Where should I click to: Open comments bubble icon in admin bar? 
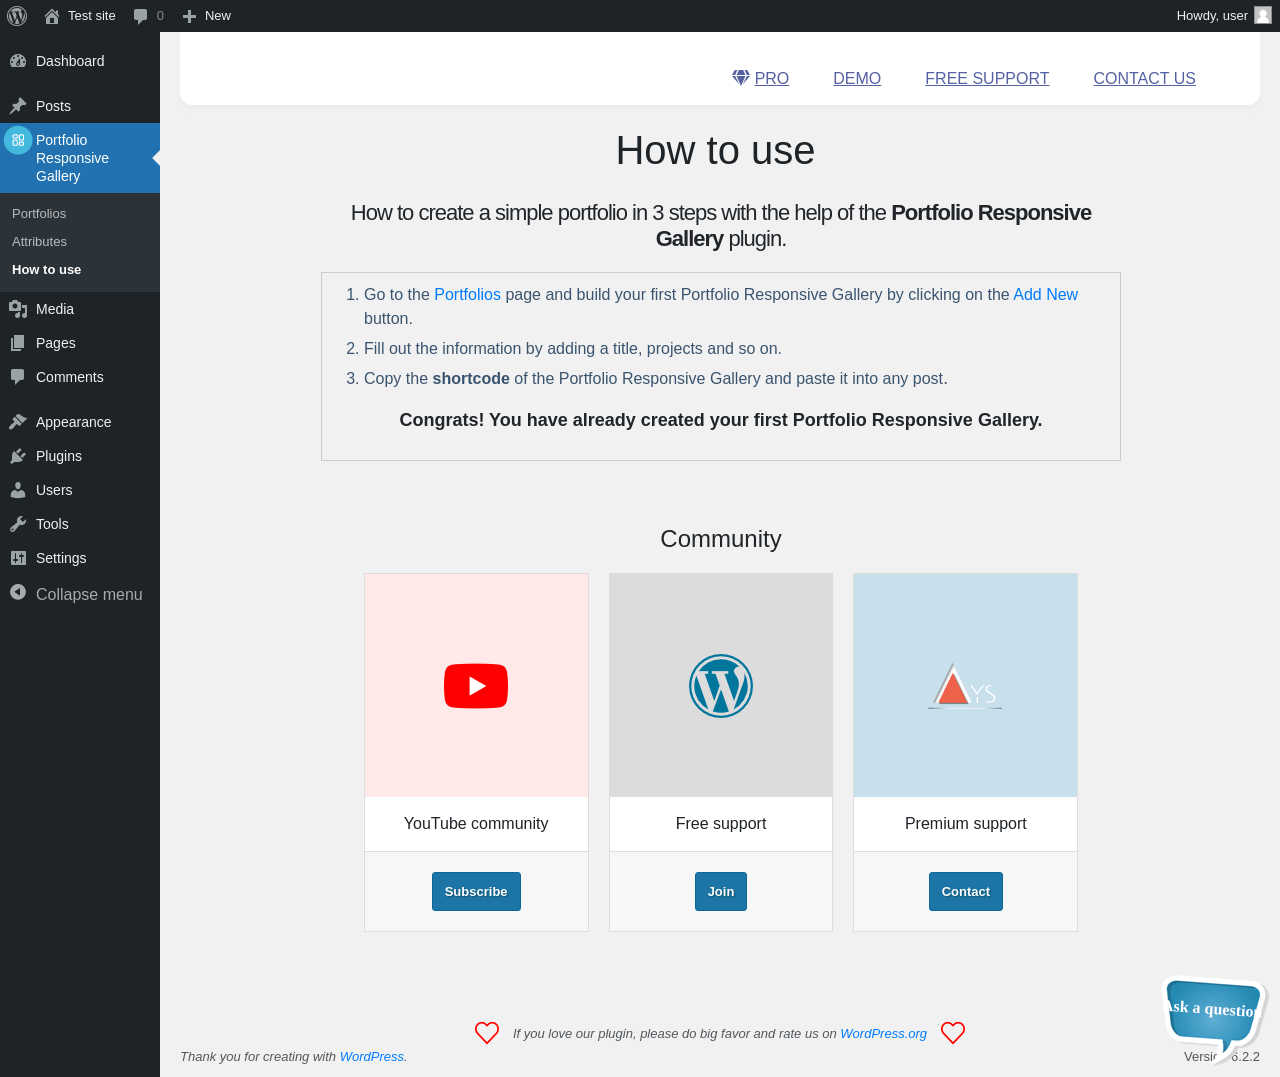141,16
